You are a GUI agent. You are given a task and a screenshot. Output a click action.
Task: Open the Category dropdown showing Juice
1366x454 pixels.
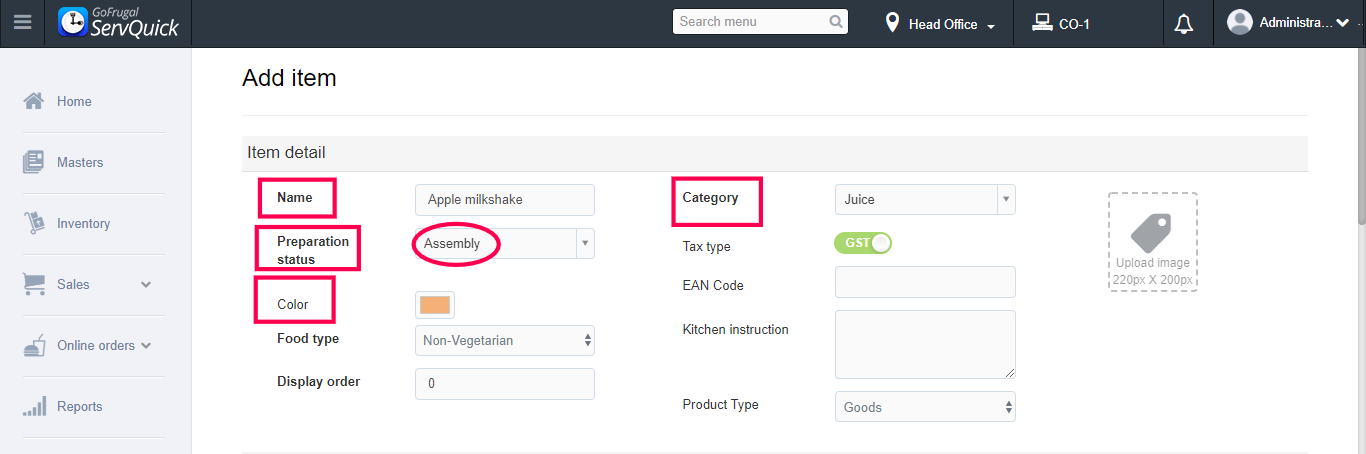tap(925, 200)
